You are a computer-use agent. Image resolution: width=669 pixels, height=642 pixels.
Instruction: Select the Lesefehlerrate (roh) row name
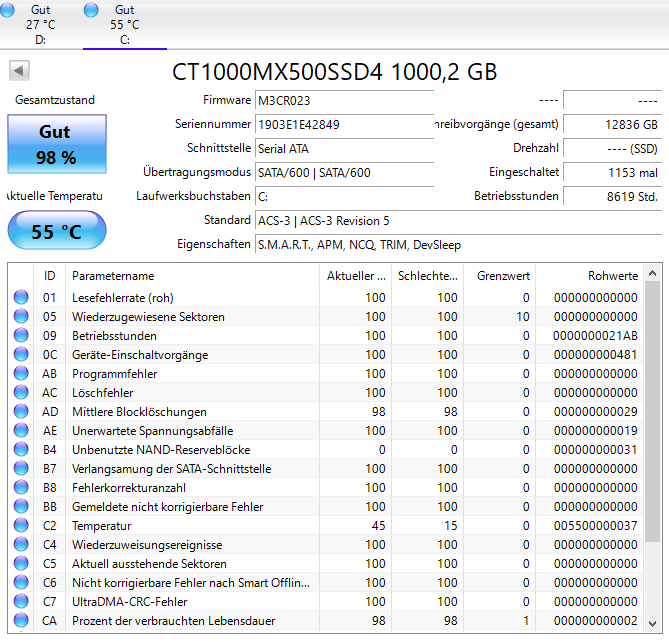coord(123,298)
